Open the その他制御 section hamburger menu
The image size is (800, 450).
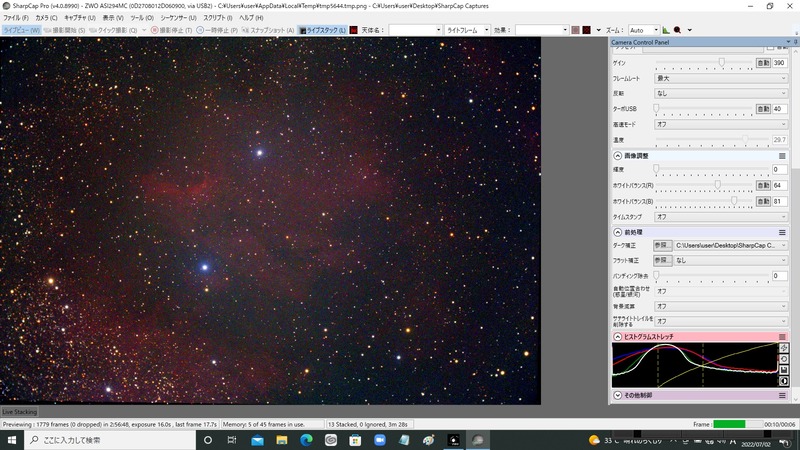[782, 395]
